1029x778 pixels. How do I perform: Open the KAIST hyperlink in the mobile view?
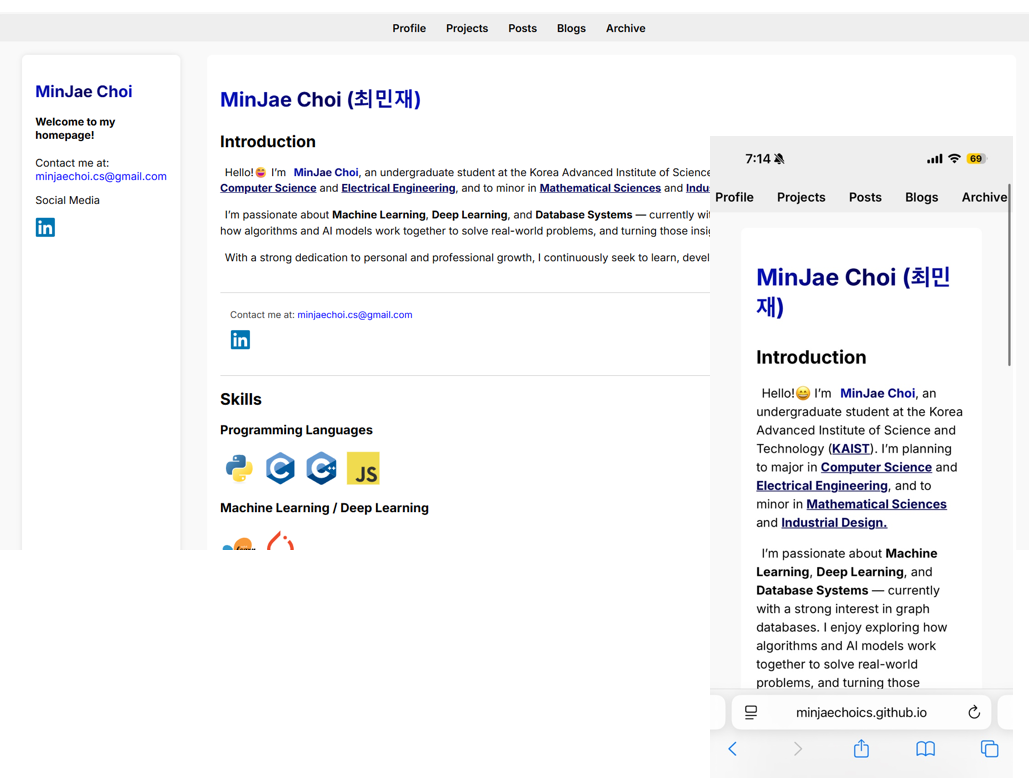[849, 448]
